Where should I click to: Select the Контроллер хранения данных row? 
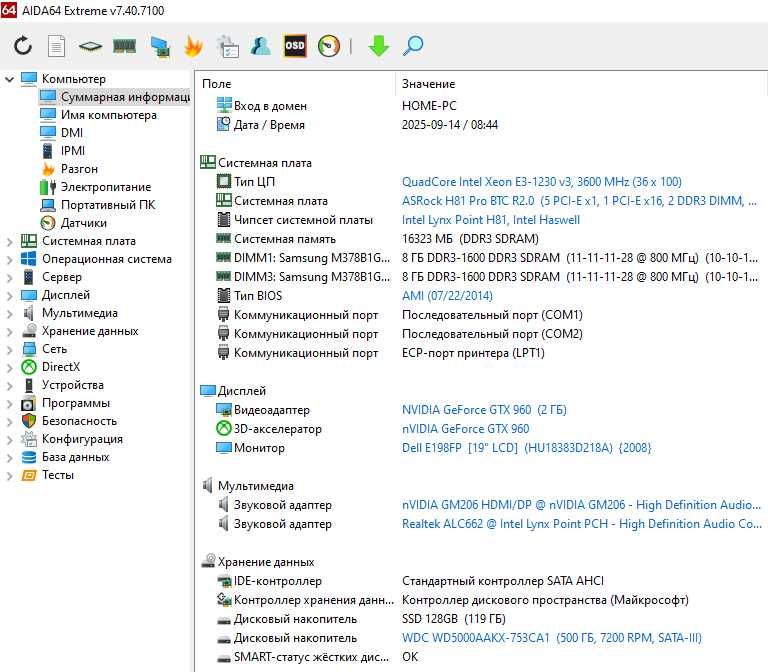point(480,600)
